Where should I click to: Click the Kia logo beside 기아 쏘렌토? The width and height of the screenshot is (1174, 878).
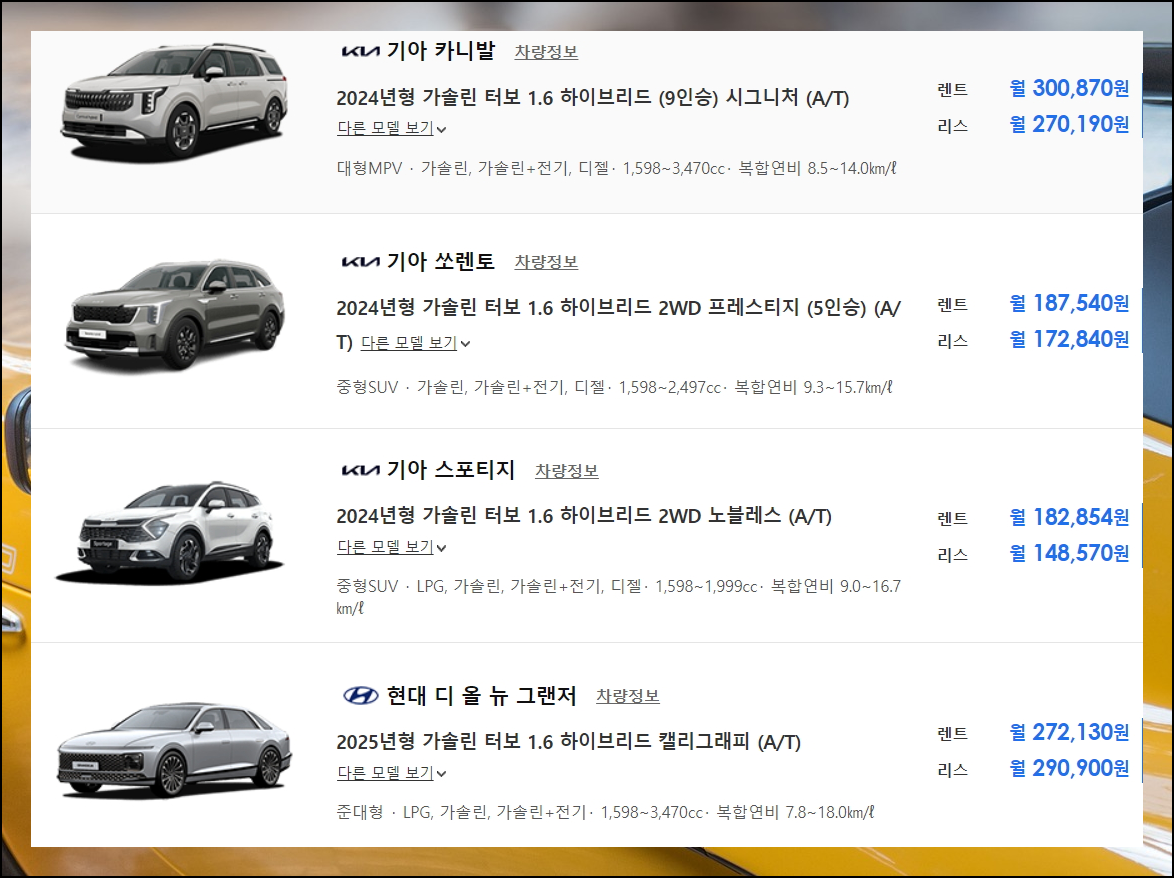pyautogui.click(x=361, y=261)
